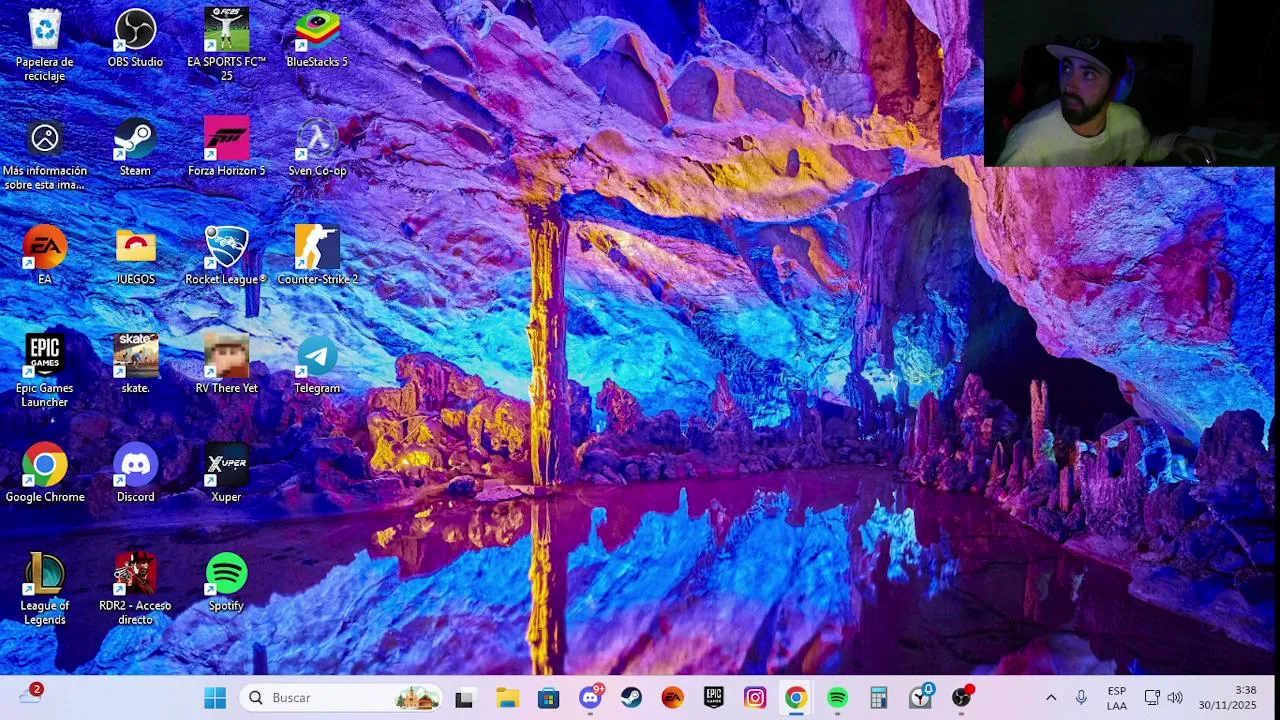
Task: Open Steam from the taskbar
Action: pos(631,698)
